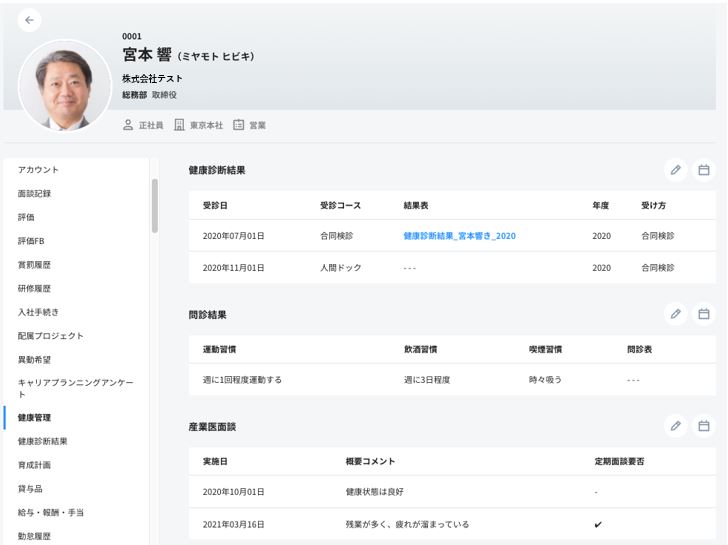Open the 健康診断結果_宮本響き_2020 file link

click(x=460, y=236)
